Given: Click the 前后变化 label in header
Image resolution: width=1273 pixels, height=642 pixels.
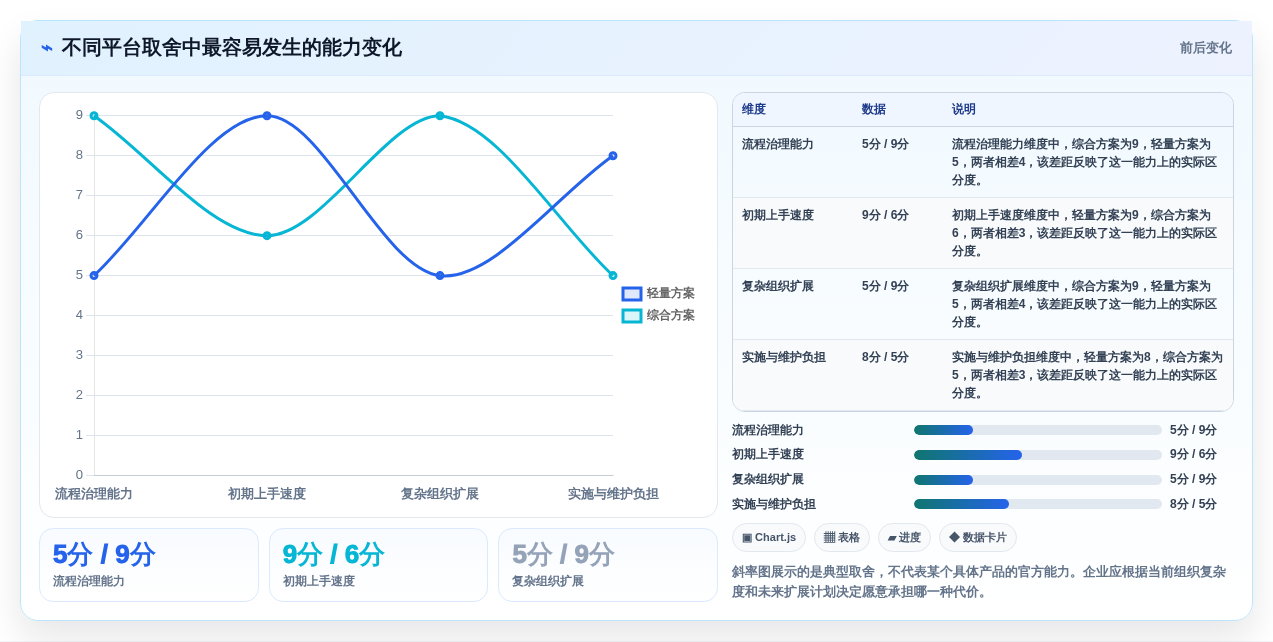Looking at the screenshot, I should click(1205, 48).
